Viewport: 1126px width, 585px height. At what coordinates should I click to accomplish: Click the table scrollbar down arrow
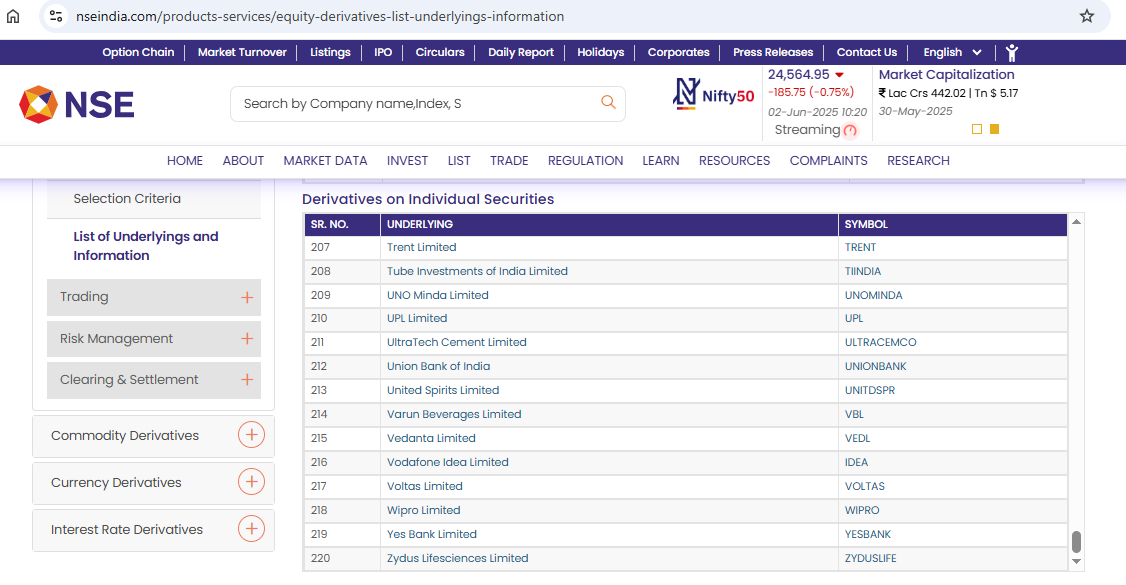coord(1076,561)
